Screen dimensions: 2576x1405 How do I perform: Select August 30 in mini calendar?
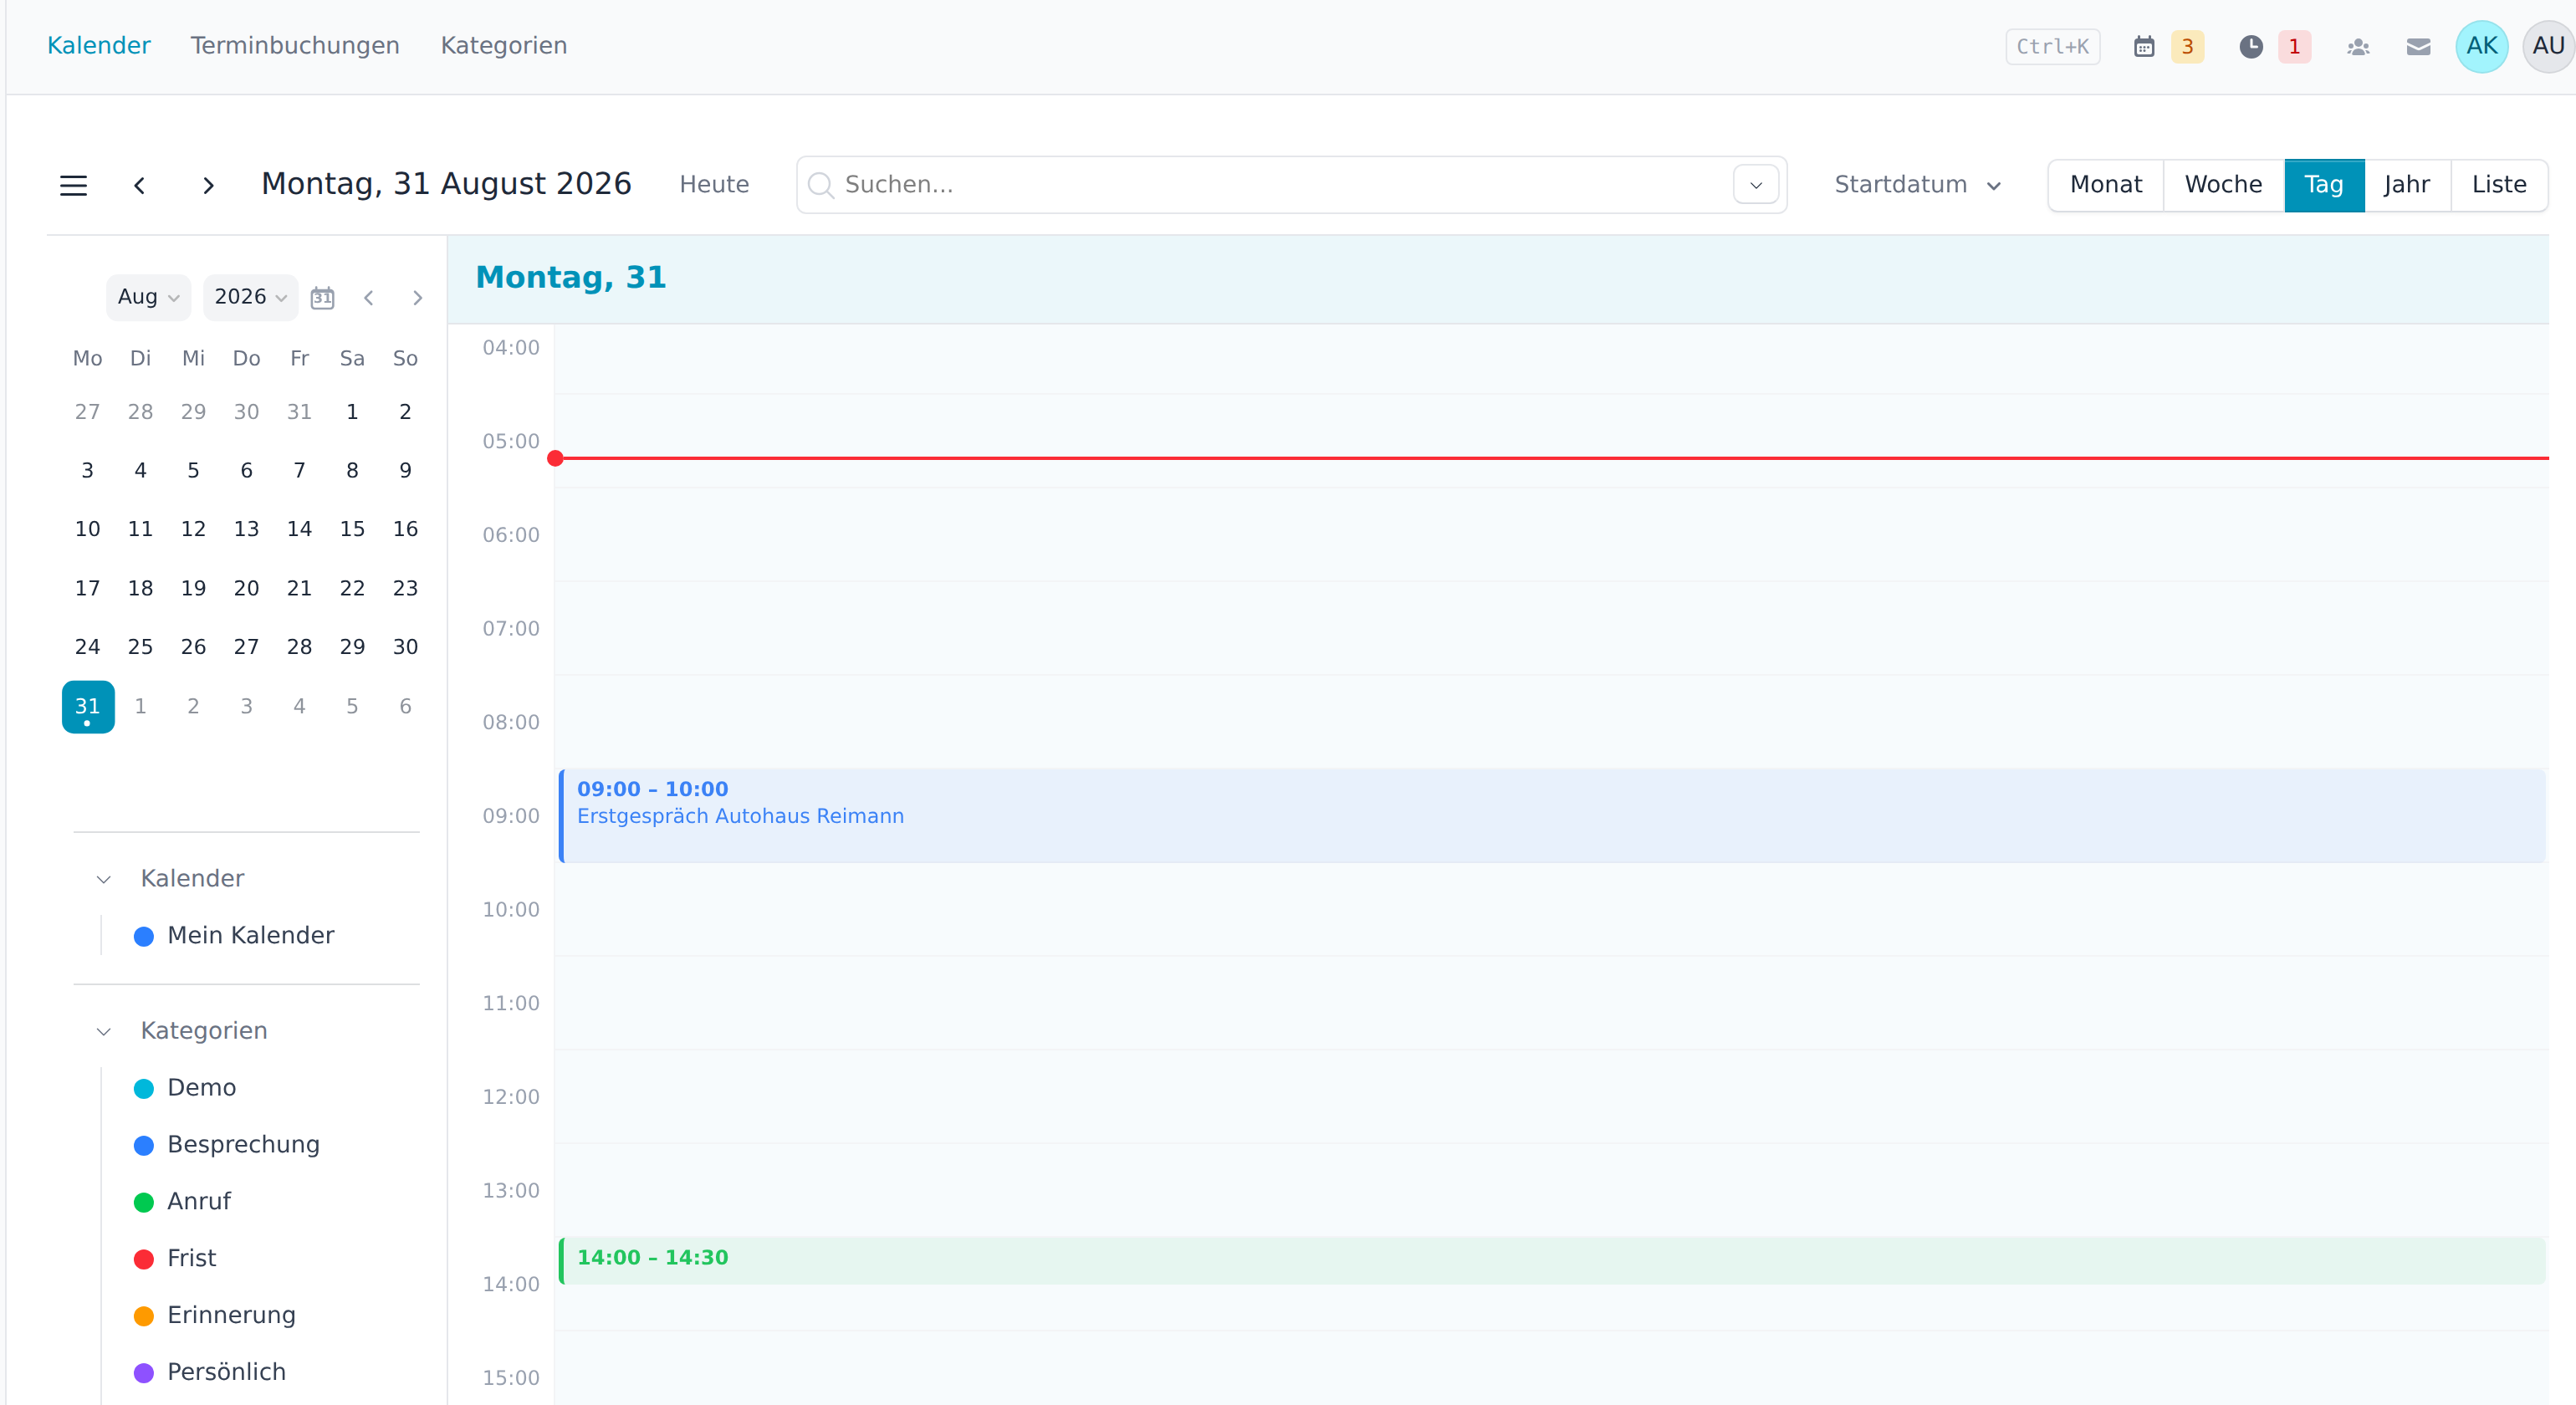pyautogui.click(x=405, y=647)
